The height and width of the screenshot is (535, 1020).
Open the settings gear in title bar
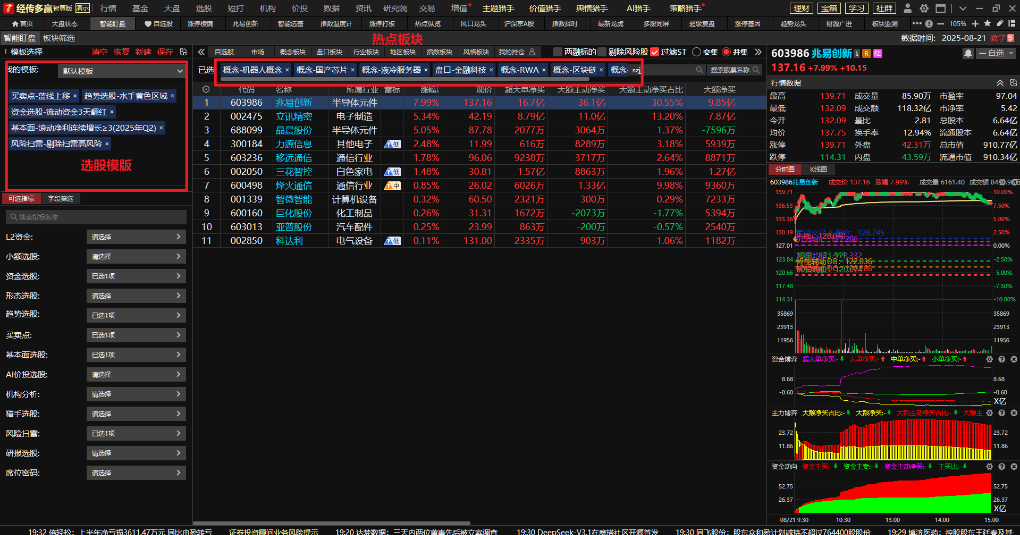point(924,8)
